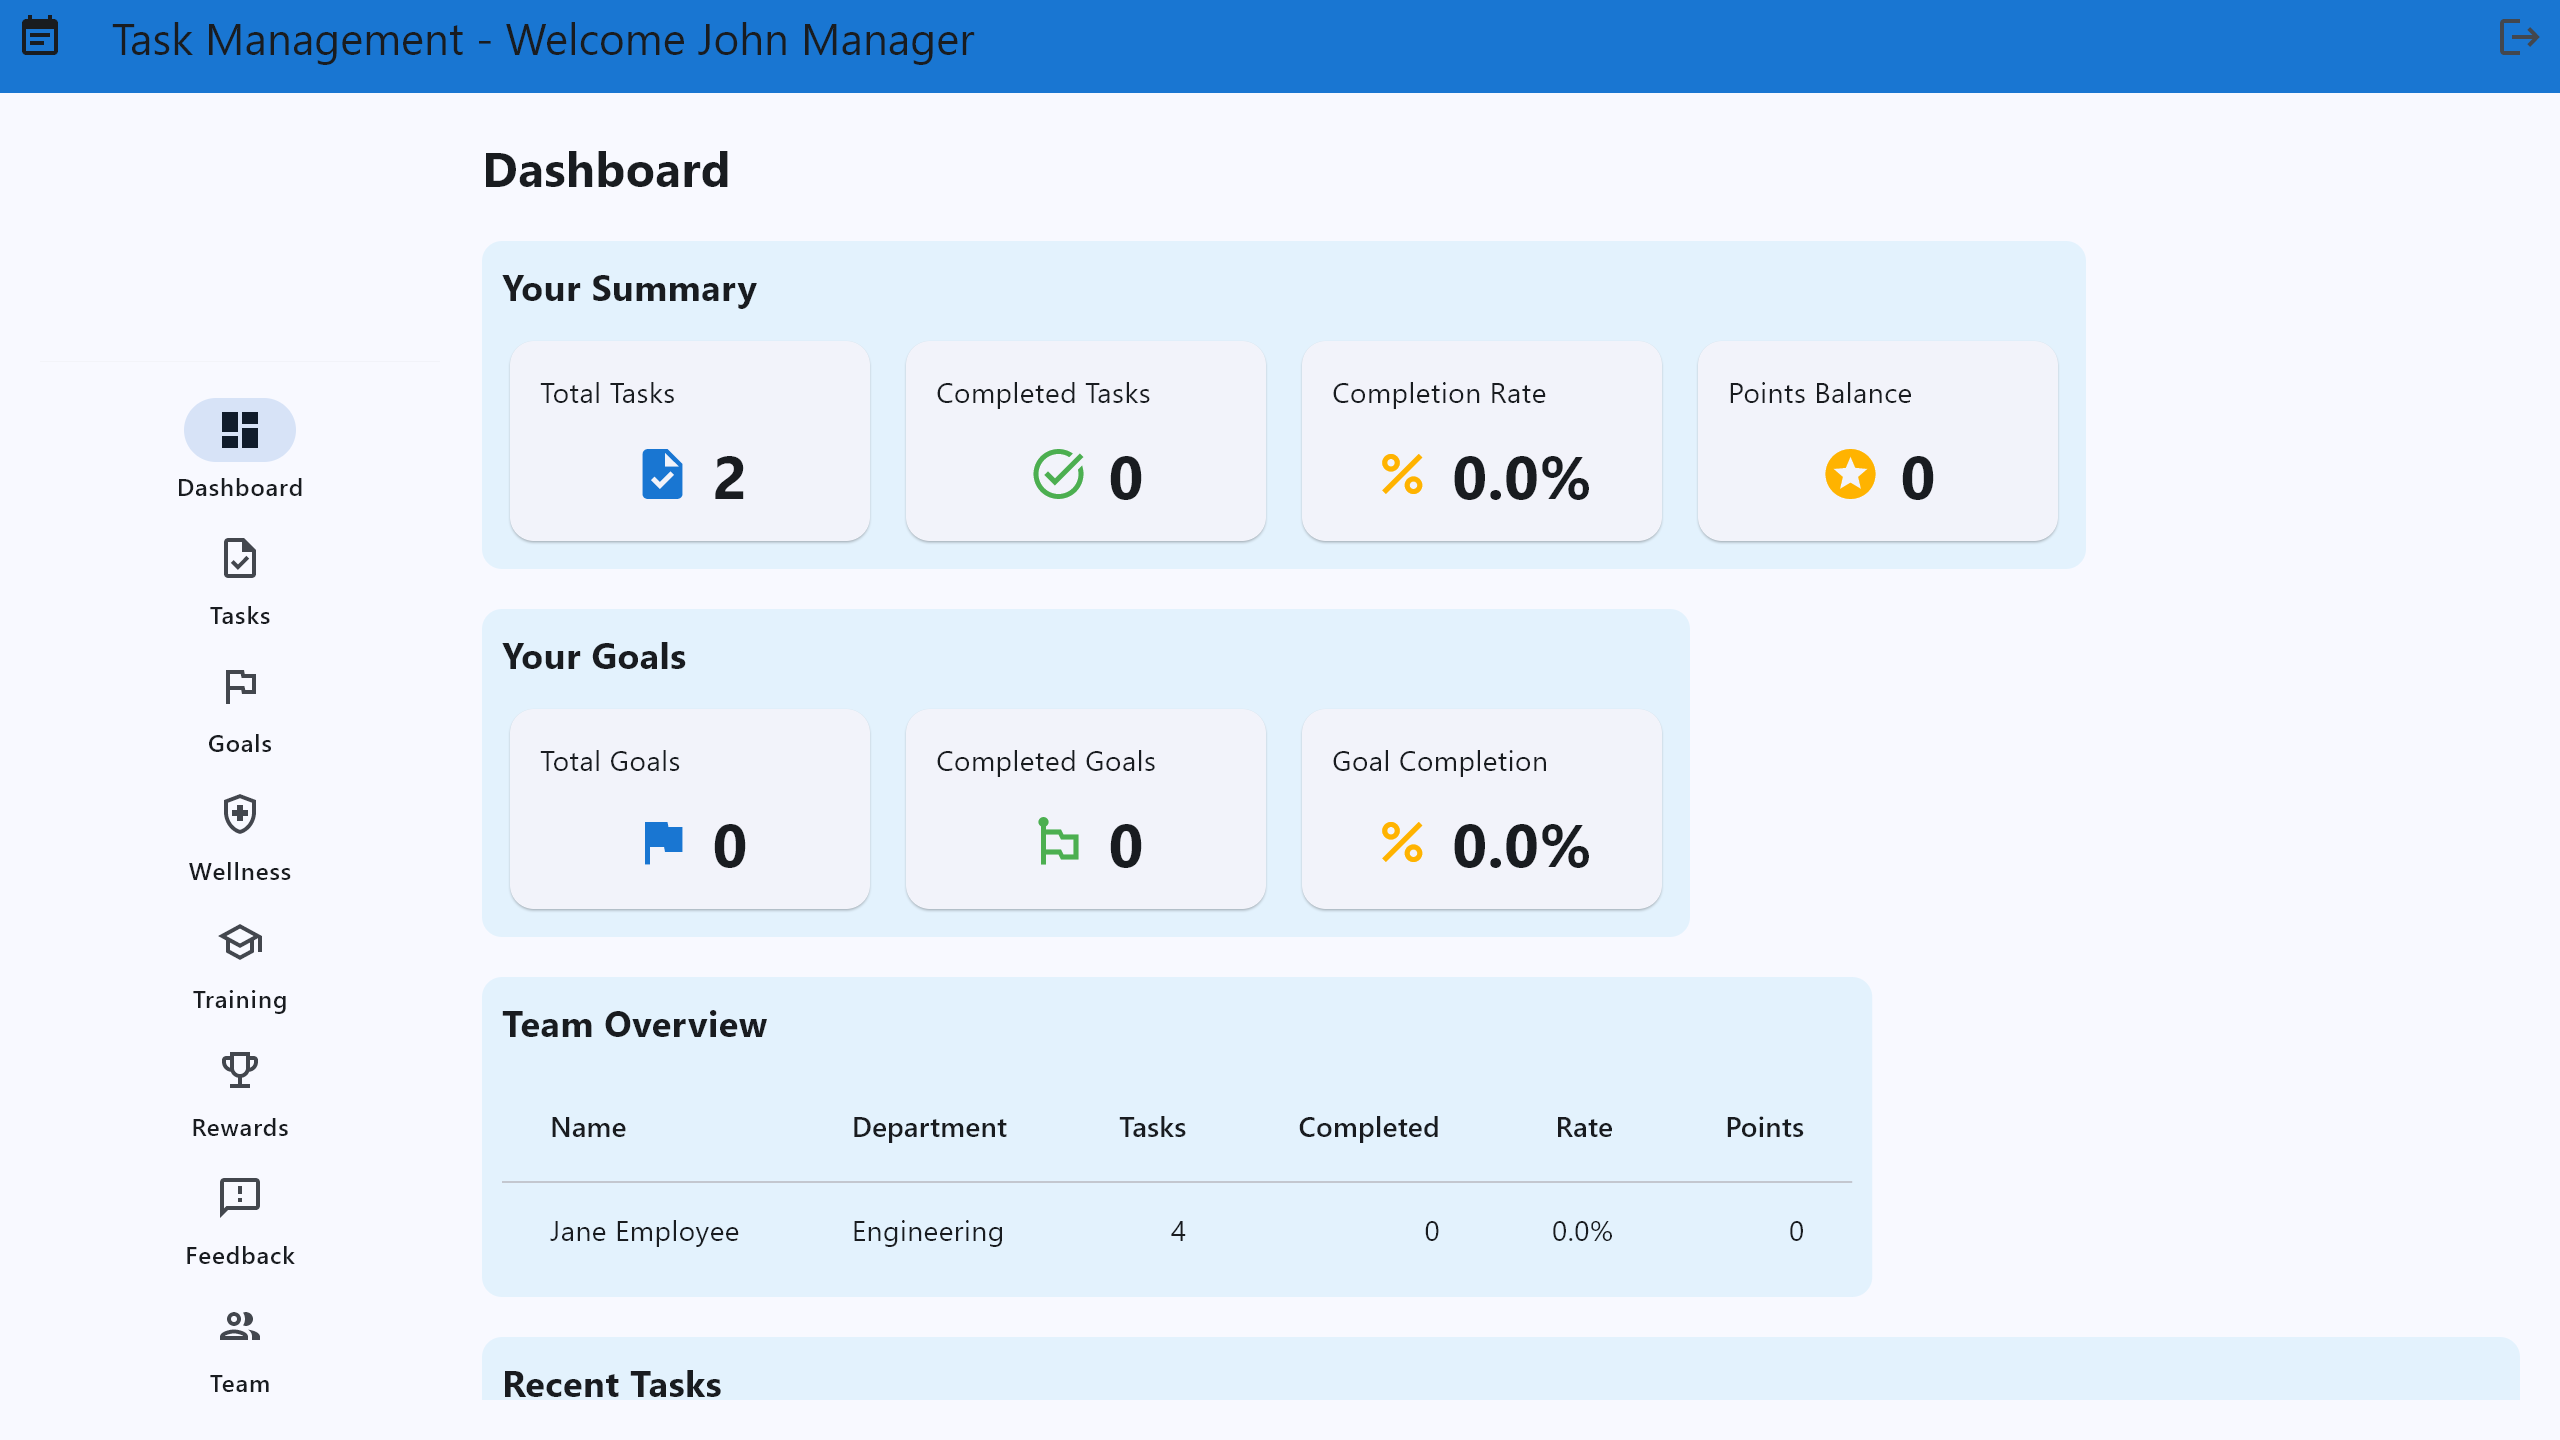Go to Goals via flag icon
Screen dimensions: 2560x1440
pos(240,687)
